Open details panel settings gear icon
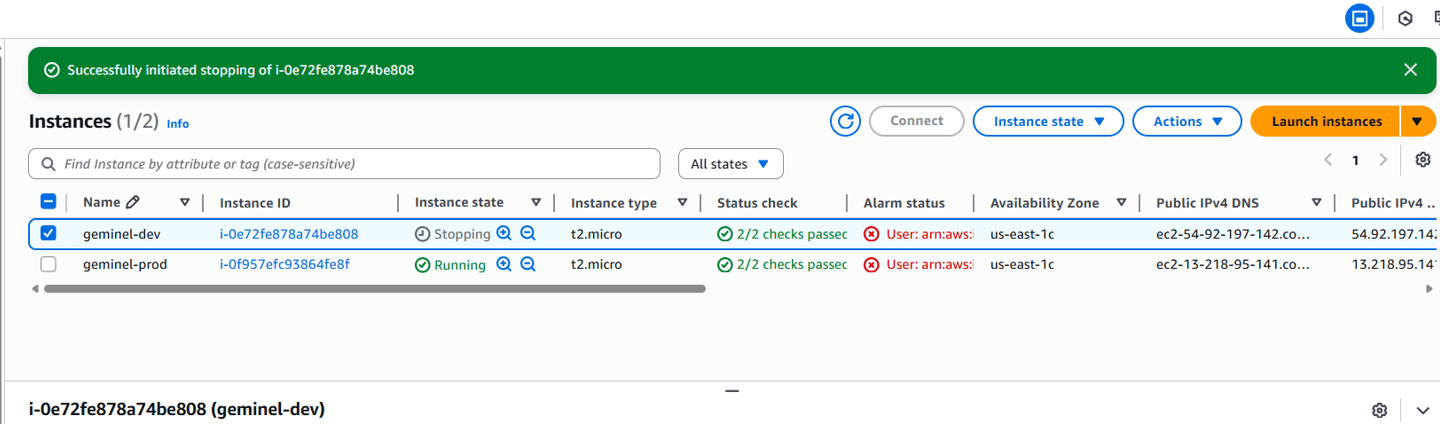 coord(1380,410)
